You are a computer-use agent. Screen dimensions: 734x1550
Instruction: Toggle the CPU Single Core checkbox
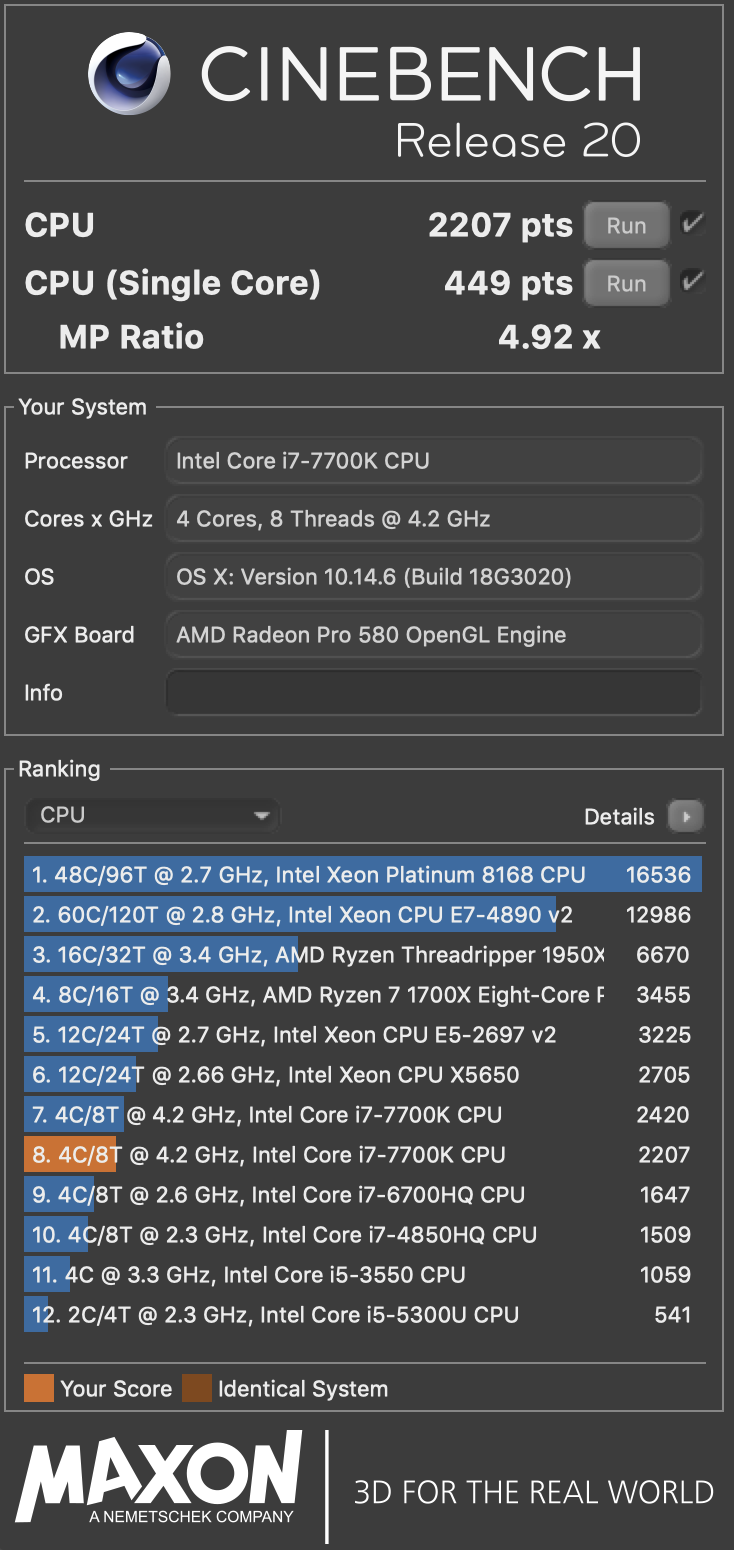pyautogui.click(x=692, y=282)
